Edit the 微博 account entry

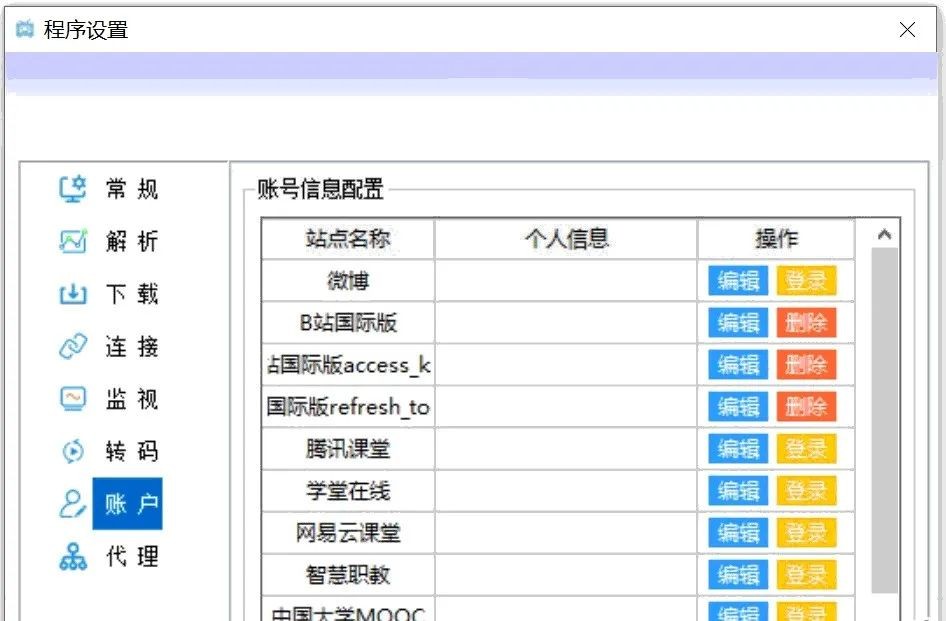click(x=738, y=281)
